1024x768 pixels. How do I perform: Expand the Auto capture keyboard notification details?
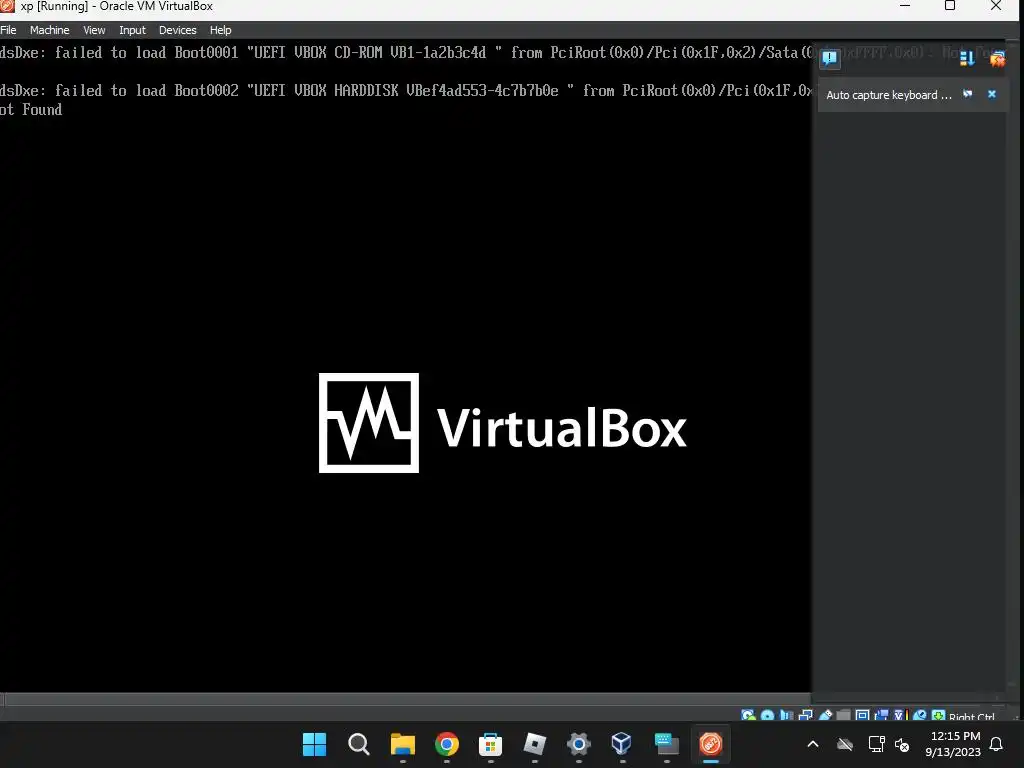point(968,94)
